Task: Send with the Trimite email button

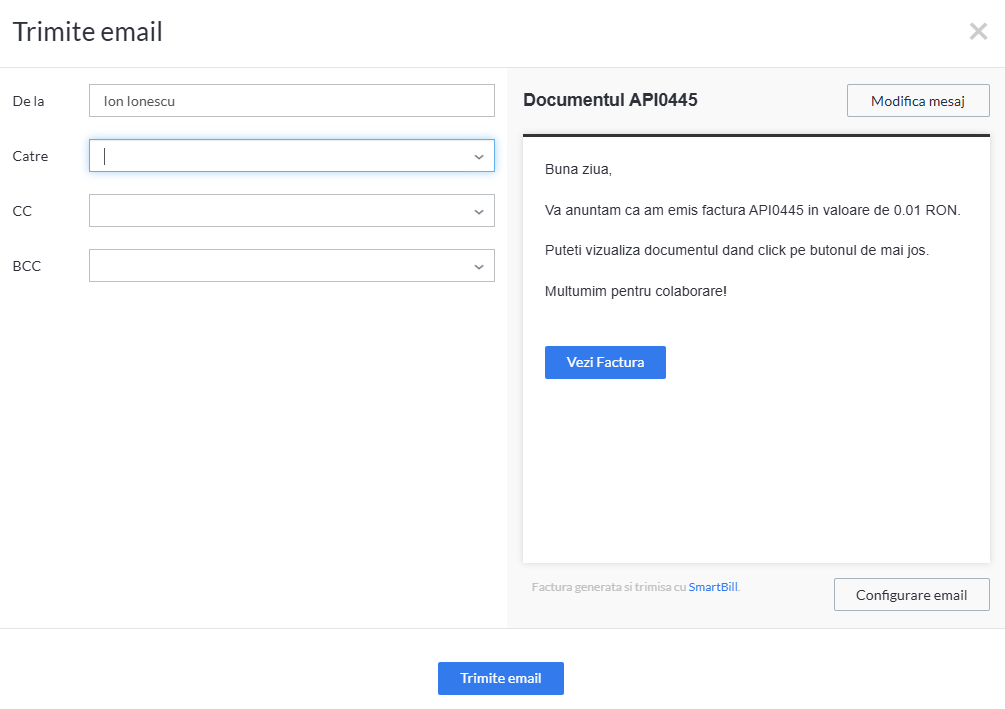Action: 500,678
